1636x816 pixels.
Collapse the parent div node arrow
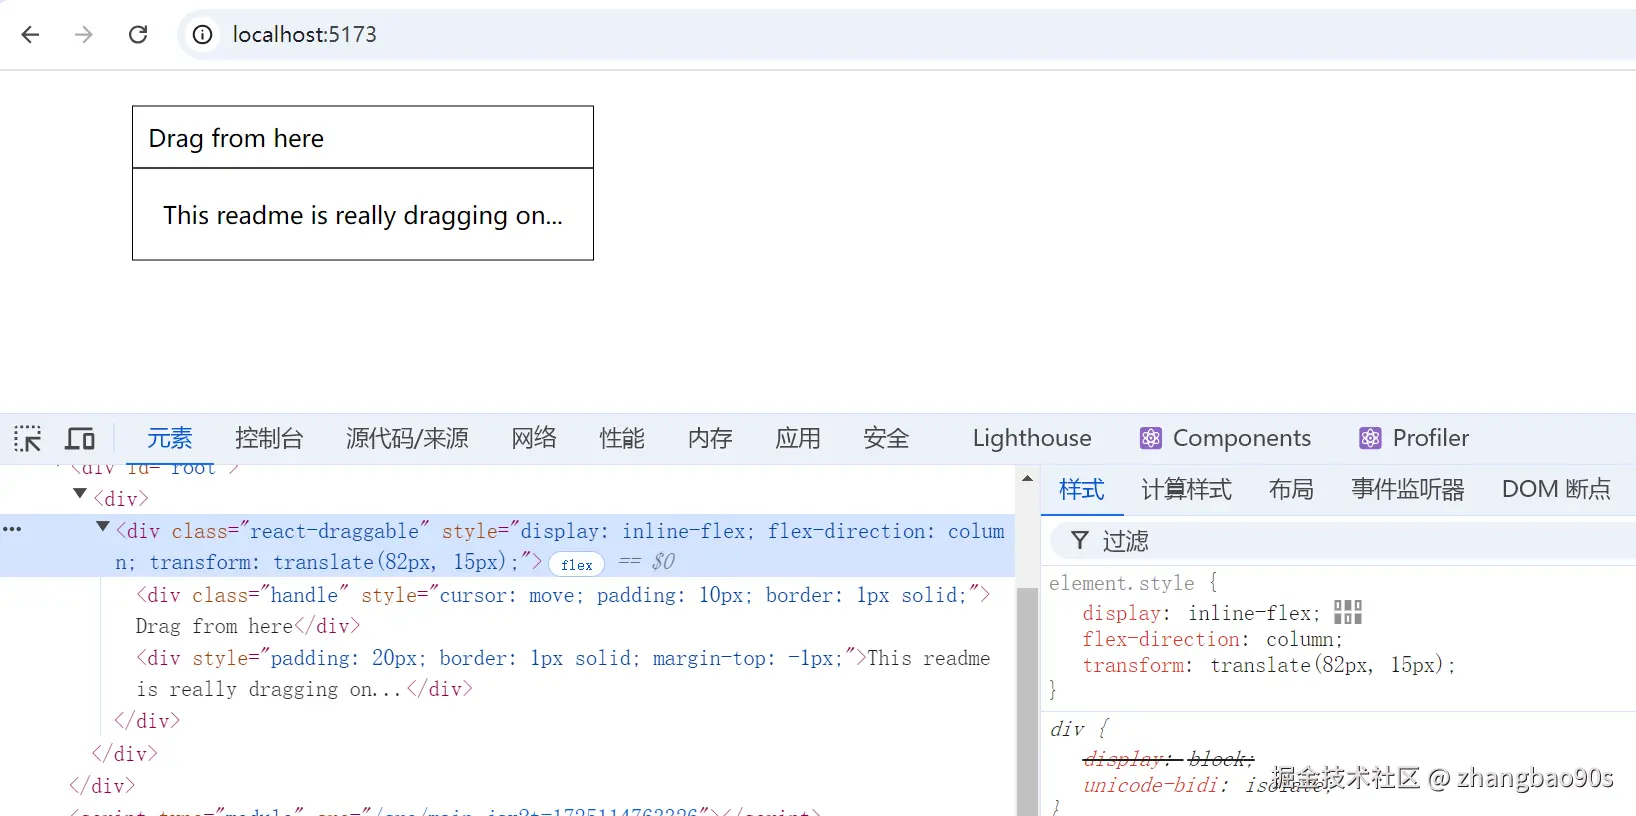tap(80, 494)
